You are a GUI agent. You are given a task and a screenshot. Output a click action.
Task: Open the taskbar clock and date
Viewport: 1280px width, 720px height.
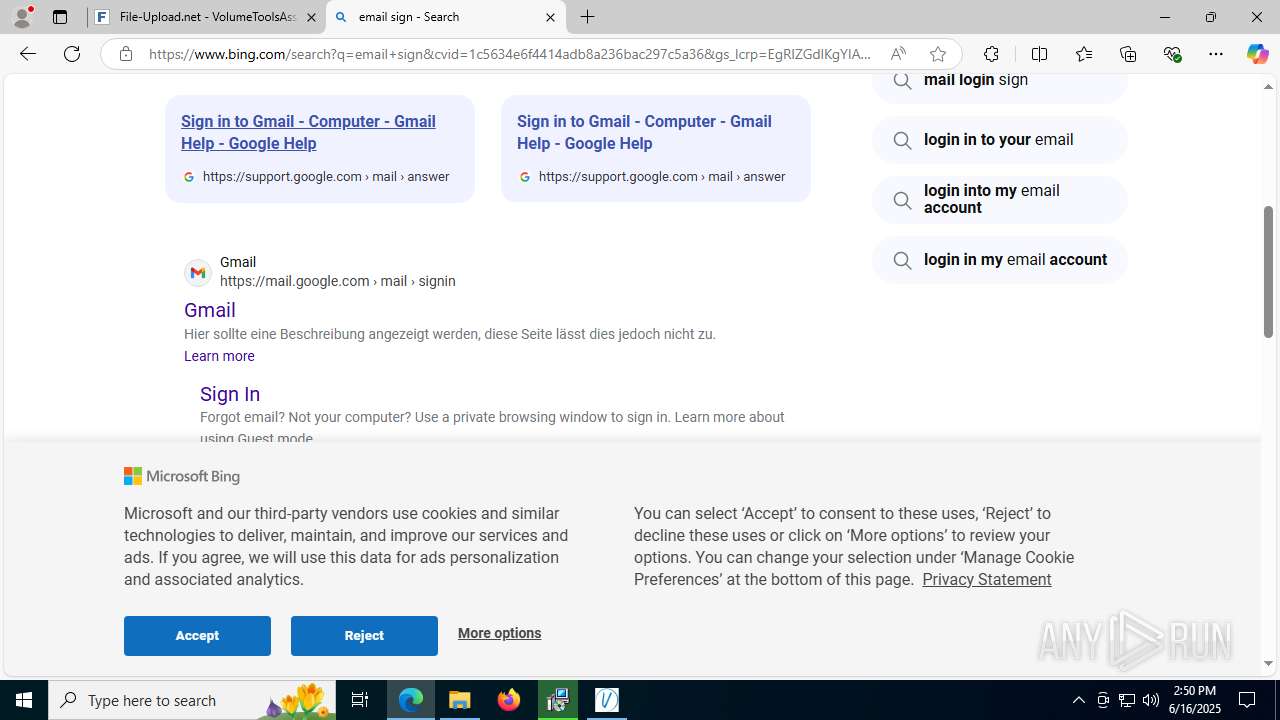[x=1194, y=700]
